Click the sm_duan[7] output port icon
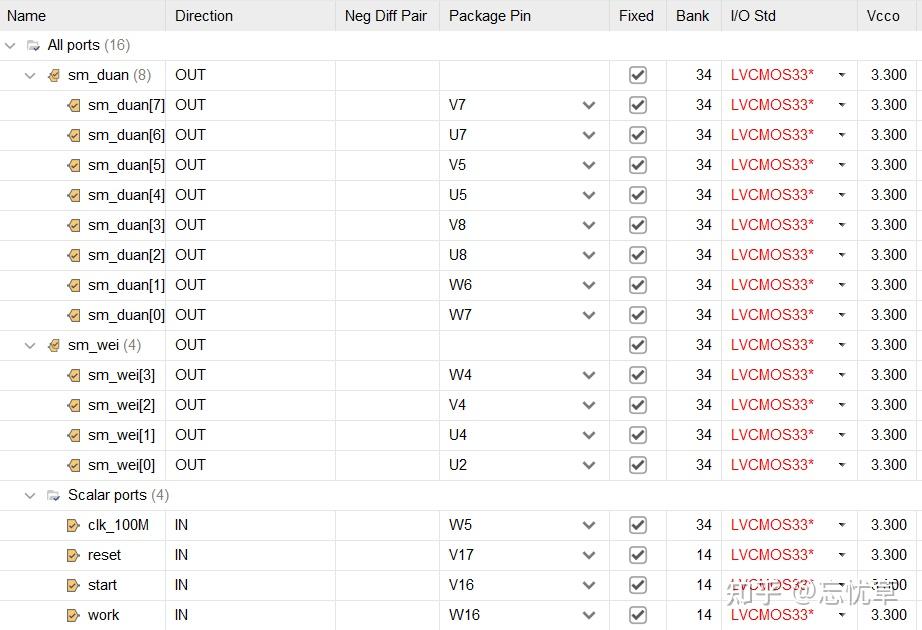 pos(74,105)
